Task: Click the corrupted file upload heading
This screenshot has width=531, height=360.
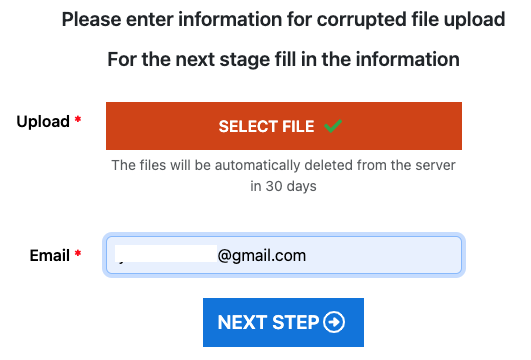Action: [x=283, y=19]
